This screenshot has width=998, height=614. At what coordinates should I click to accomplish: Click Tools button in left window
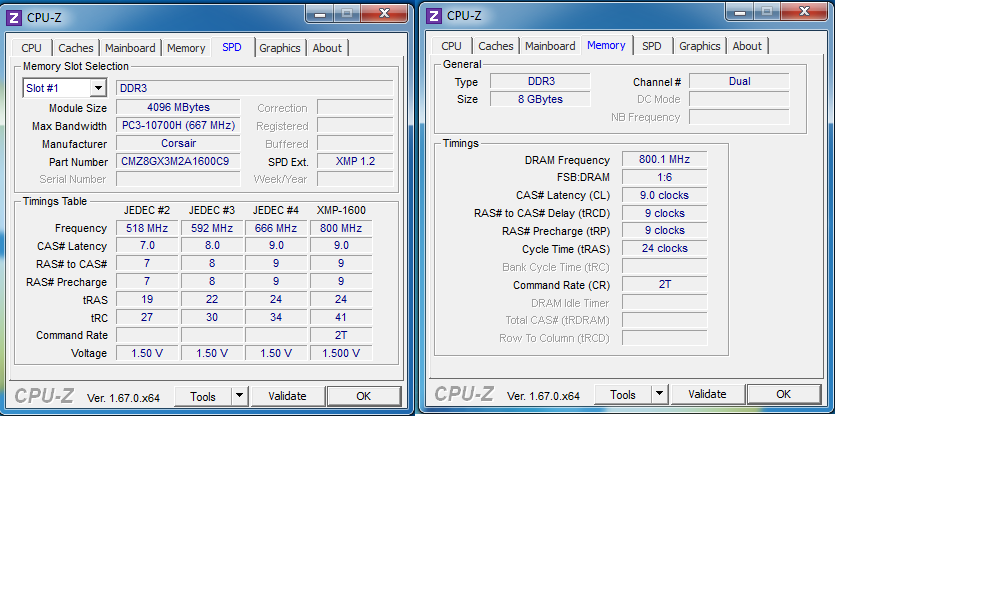tap(203, 396)
